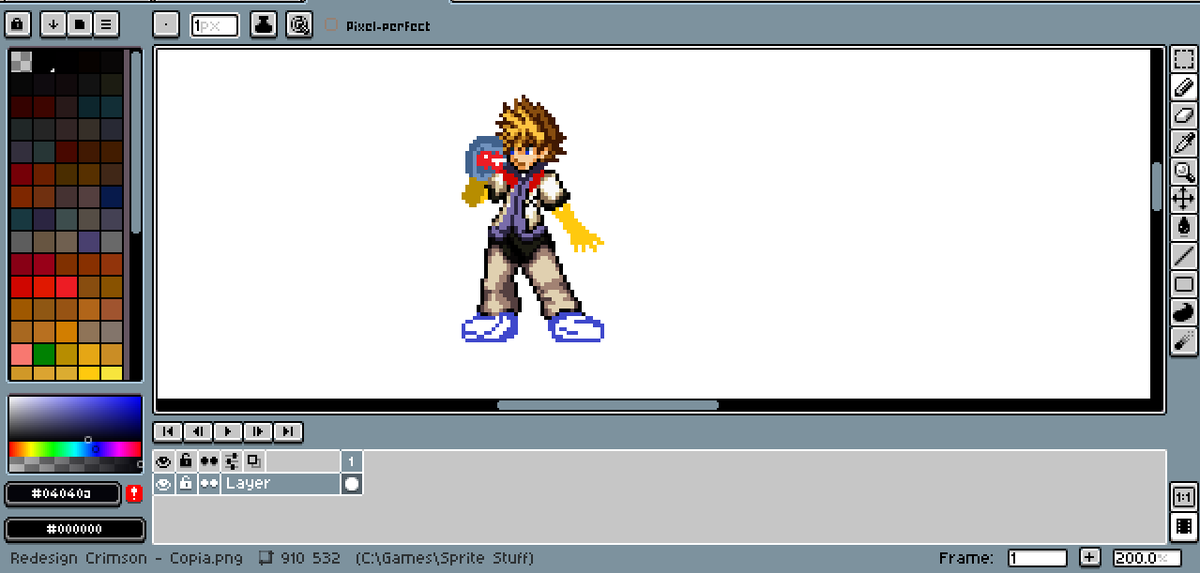This screenshot has width=1200, height=573.
Task: Toggle continuous dots on Layer row
Action: pyautogui.click(x=208, y=483)
